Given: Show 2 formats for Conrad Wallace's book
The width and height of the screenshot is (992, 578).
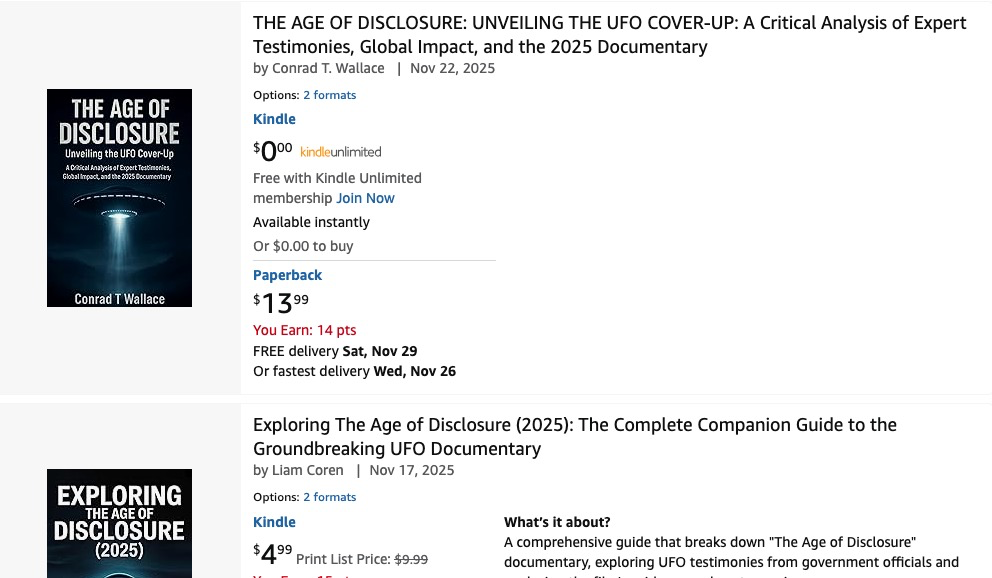Looking at the screenshot, I should tap(329, 95).
